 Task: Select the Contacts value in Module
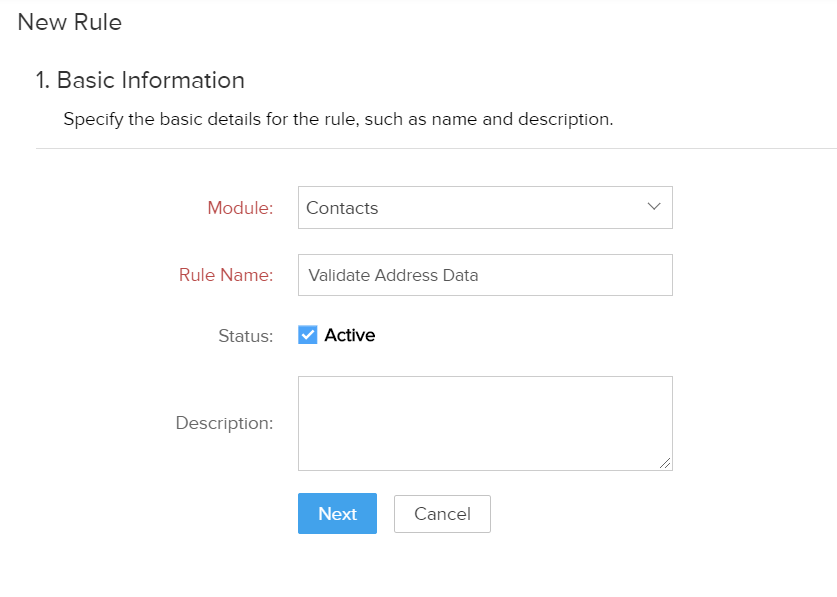click(x=342, y=208)
